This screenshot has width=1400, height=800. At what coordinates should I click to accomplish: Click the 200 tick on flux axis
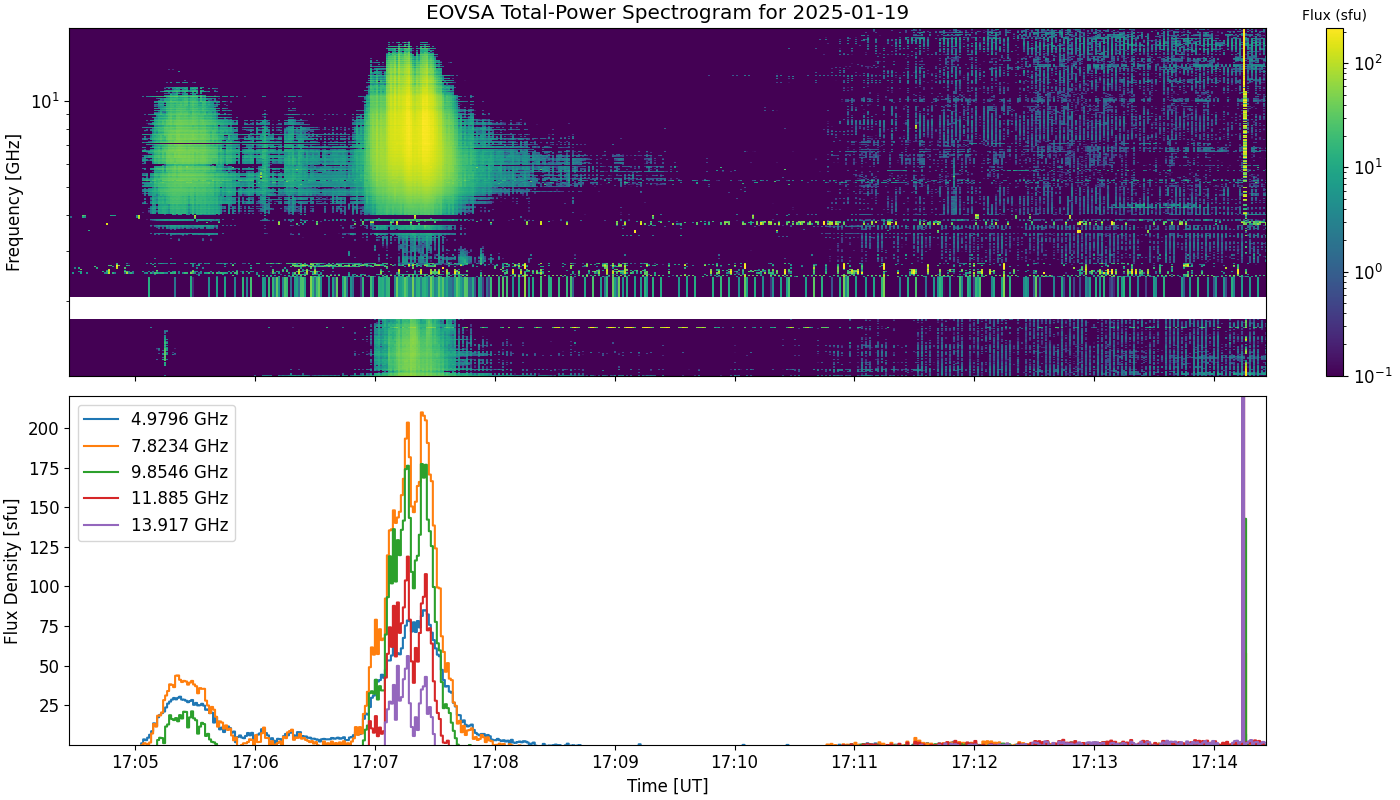(46, 428)
